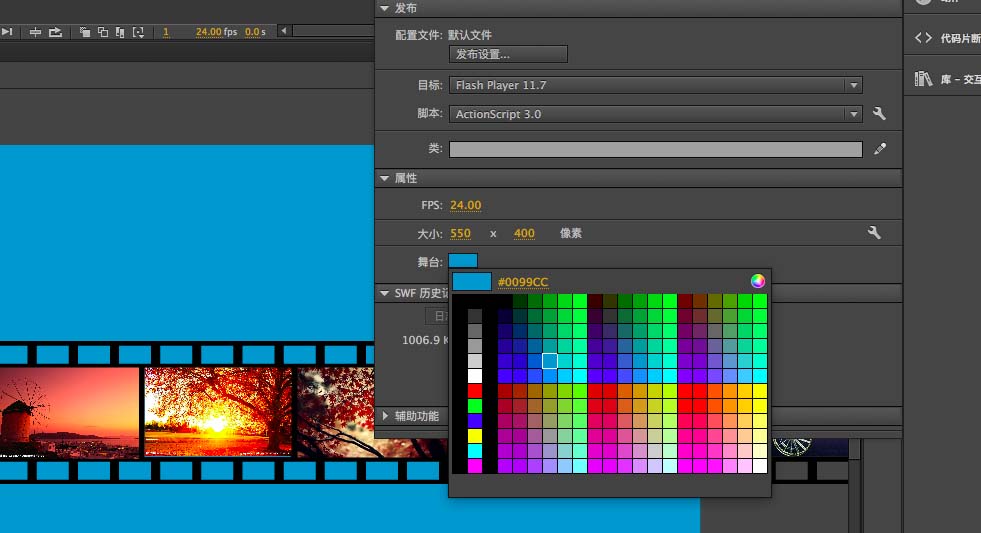This screenshot has height=533, width=981.
Task: Click current color preview in swatch popup
Action: point(472,282)
